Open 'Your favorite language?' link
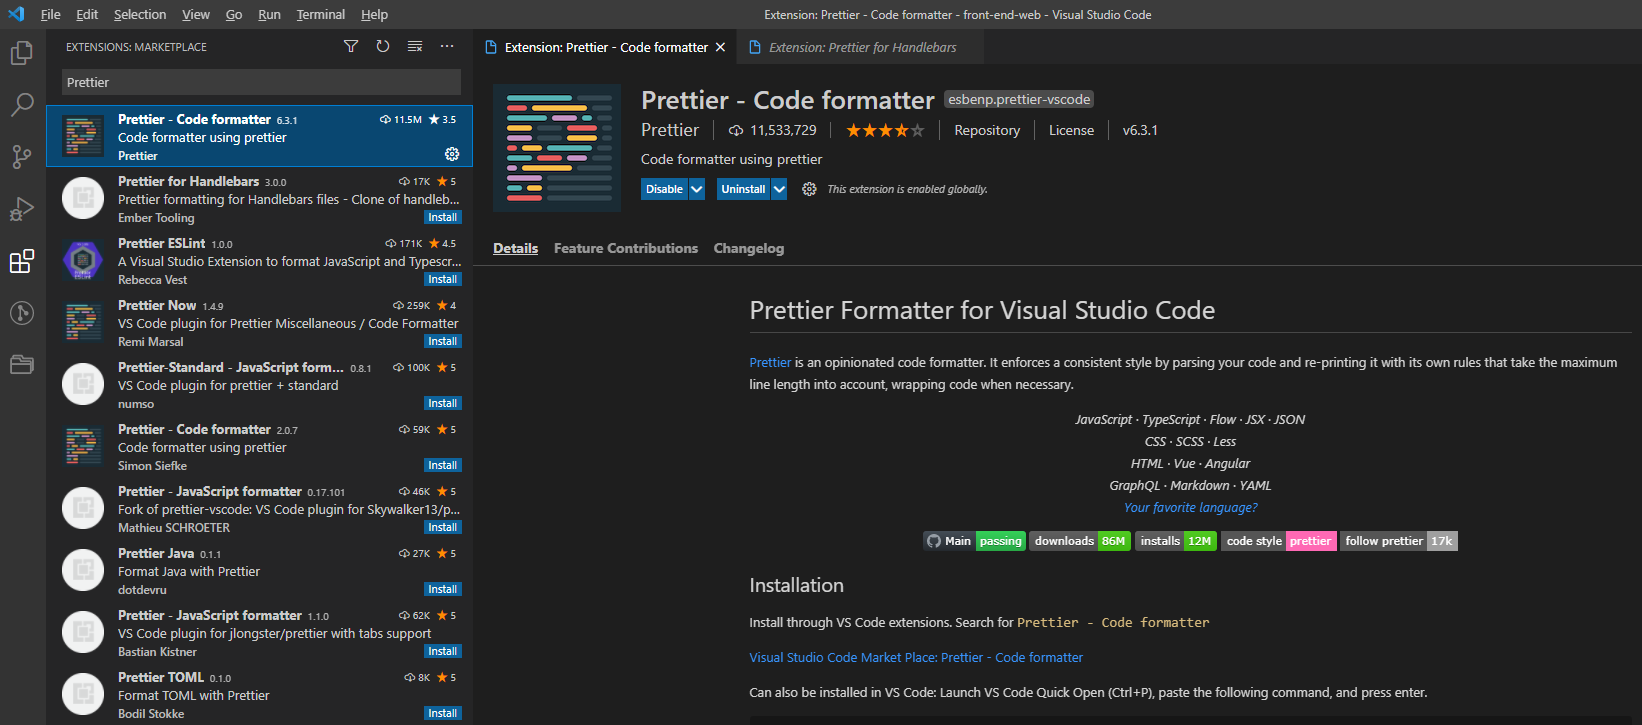 1190,507
